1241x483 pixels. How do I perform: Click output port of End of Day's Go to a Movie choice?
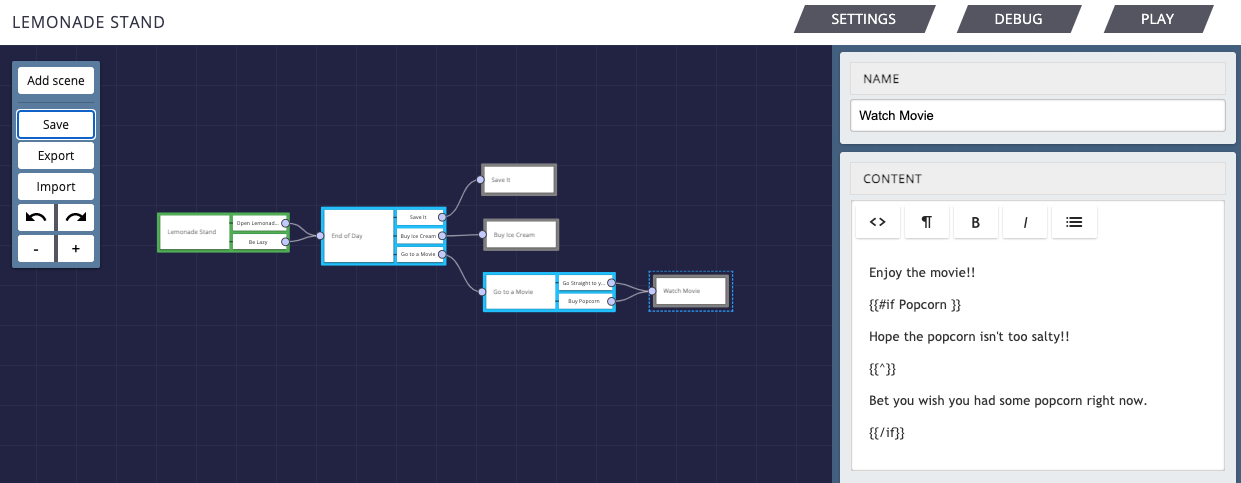442,254
